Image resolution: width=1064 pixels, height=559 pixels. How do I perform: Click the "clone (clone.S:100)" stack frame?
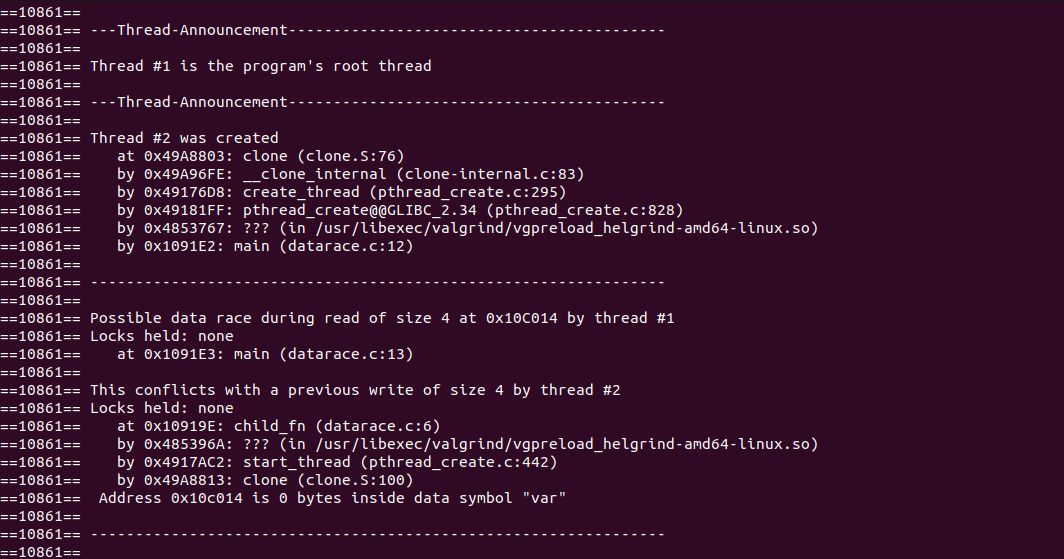[327, 480]
